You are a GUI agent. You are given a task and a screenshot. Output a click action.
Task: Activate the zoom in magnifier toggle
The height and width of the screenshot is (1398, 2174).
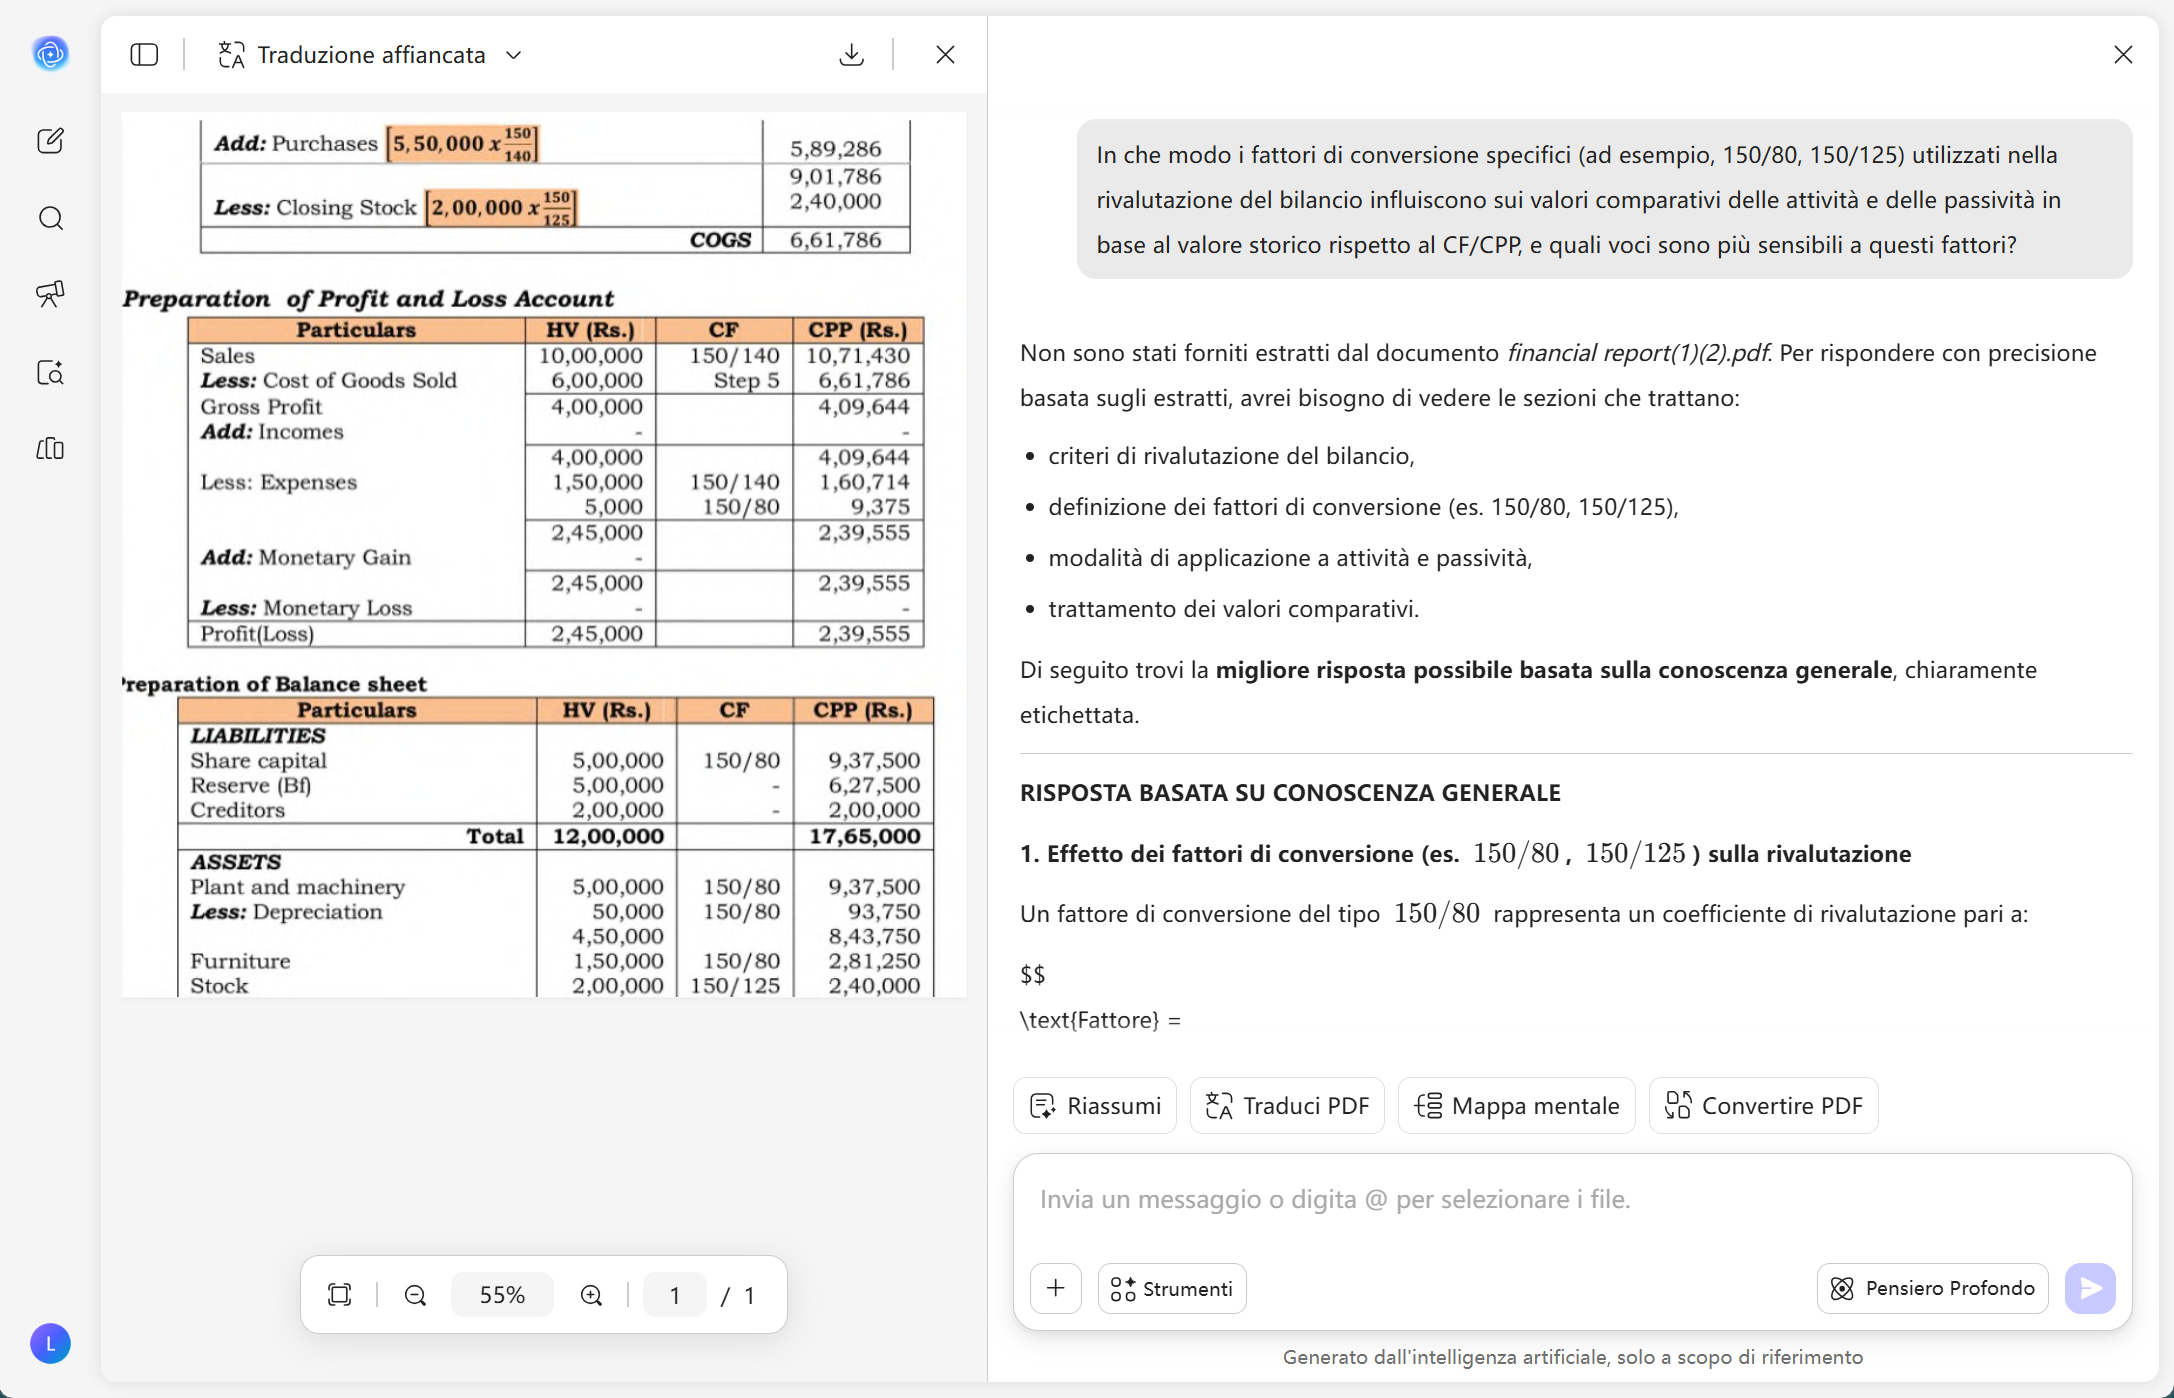click(x=591, y=1294)
